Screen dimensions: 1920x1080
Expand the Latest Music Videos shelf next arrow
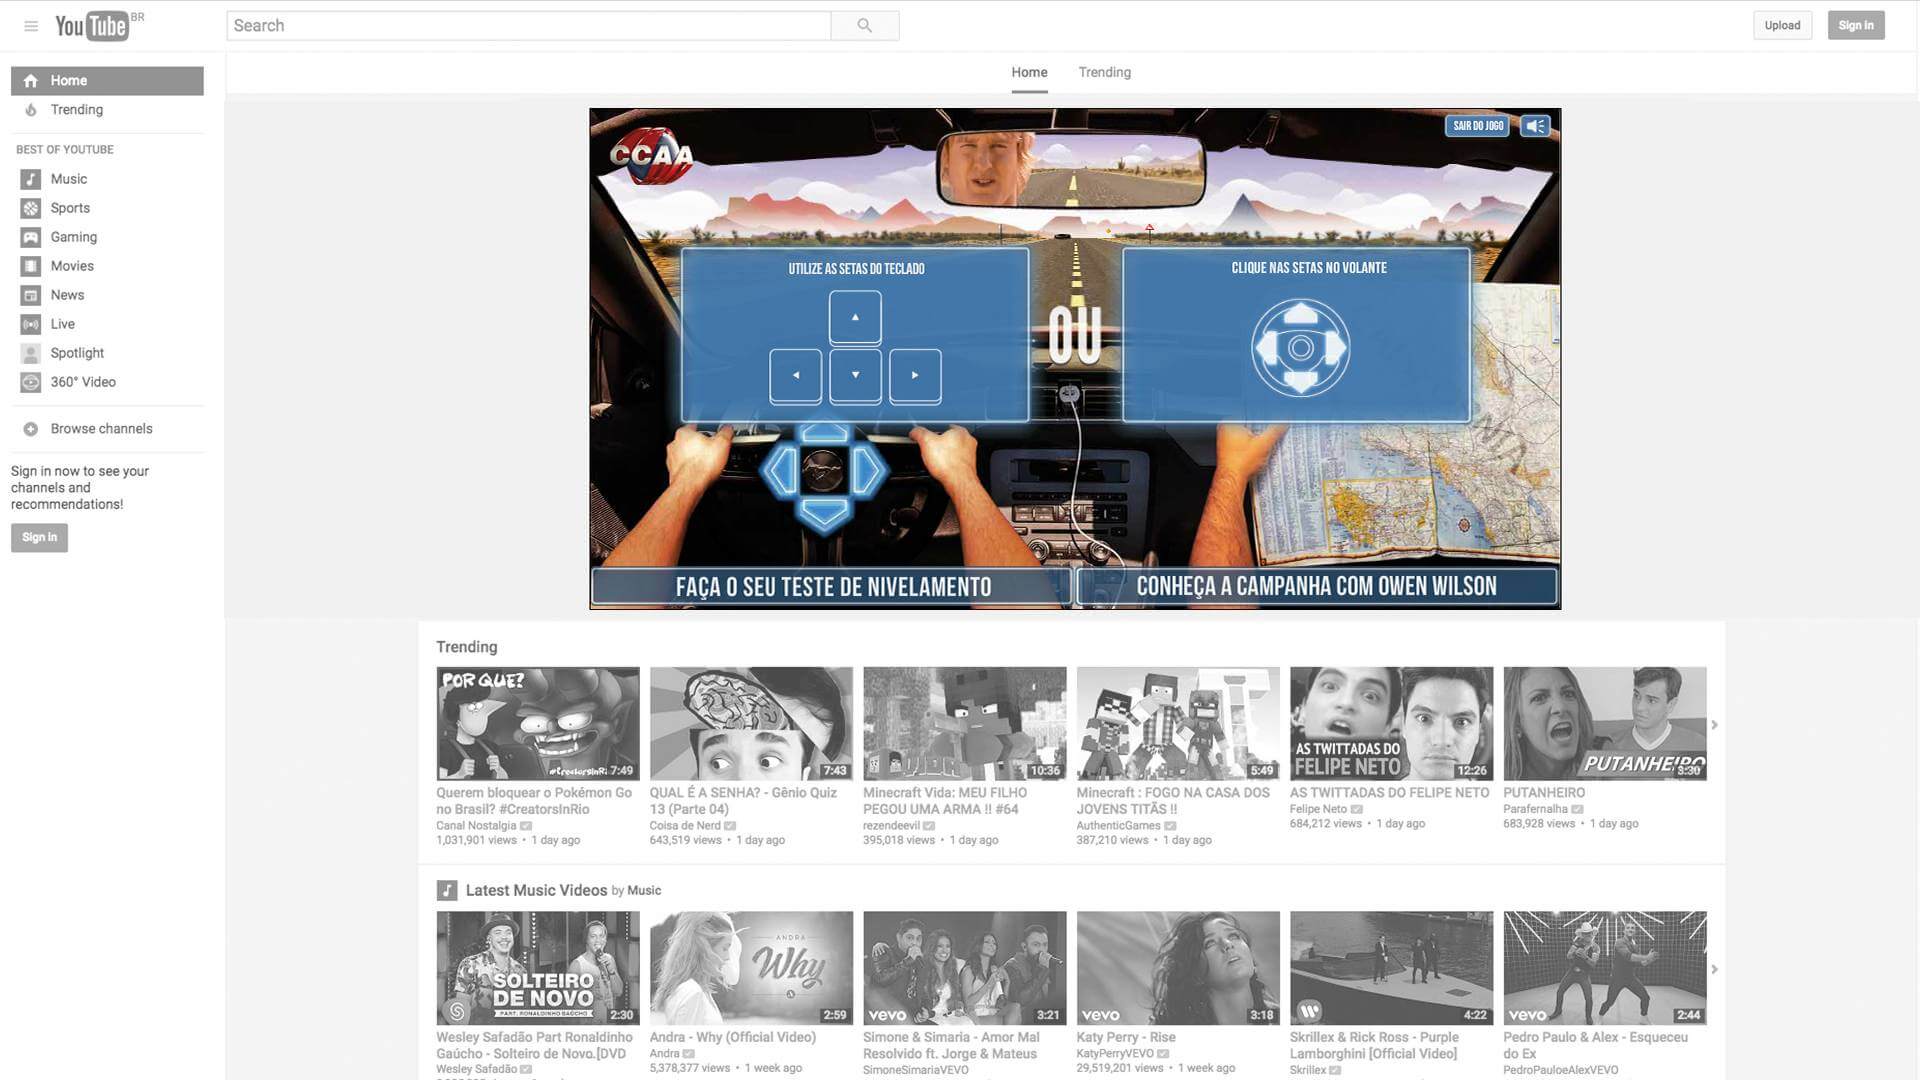coord(1714,969)
